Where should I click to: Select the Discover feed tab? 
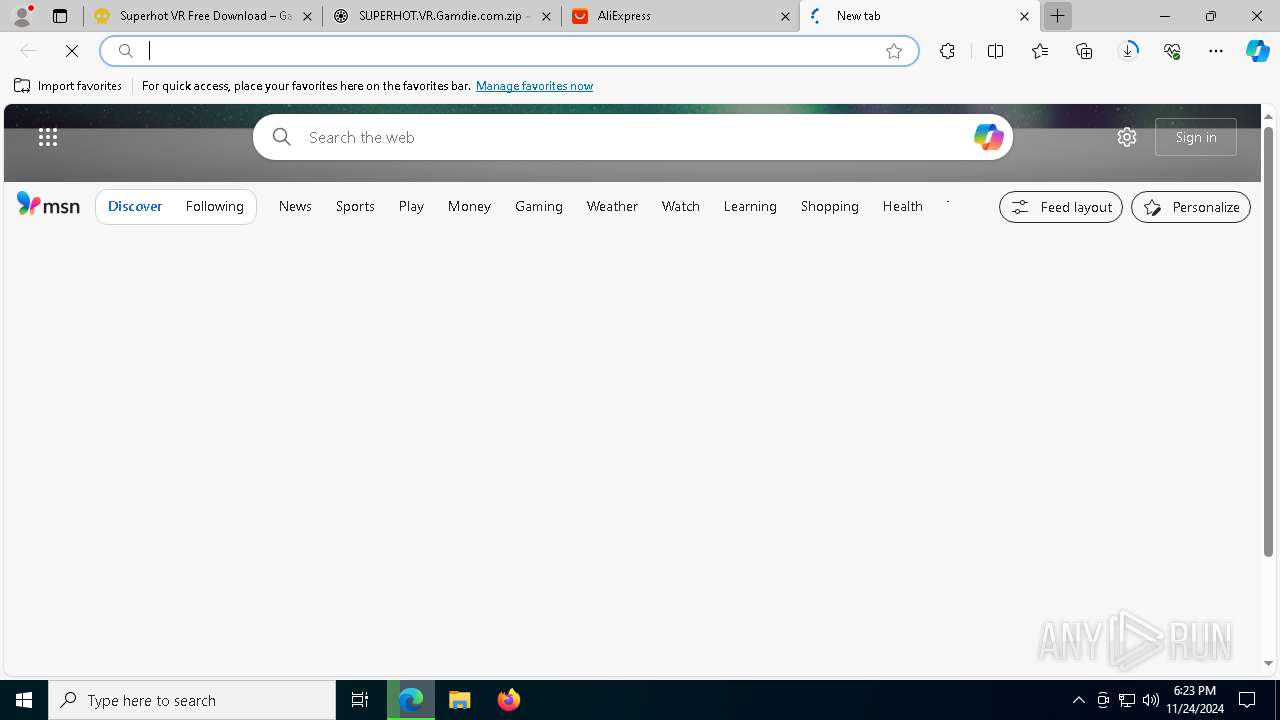tap(135, 206)
